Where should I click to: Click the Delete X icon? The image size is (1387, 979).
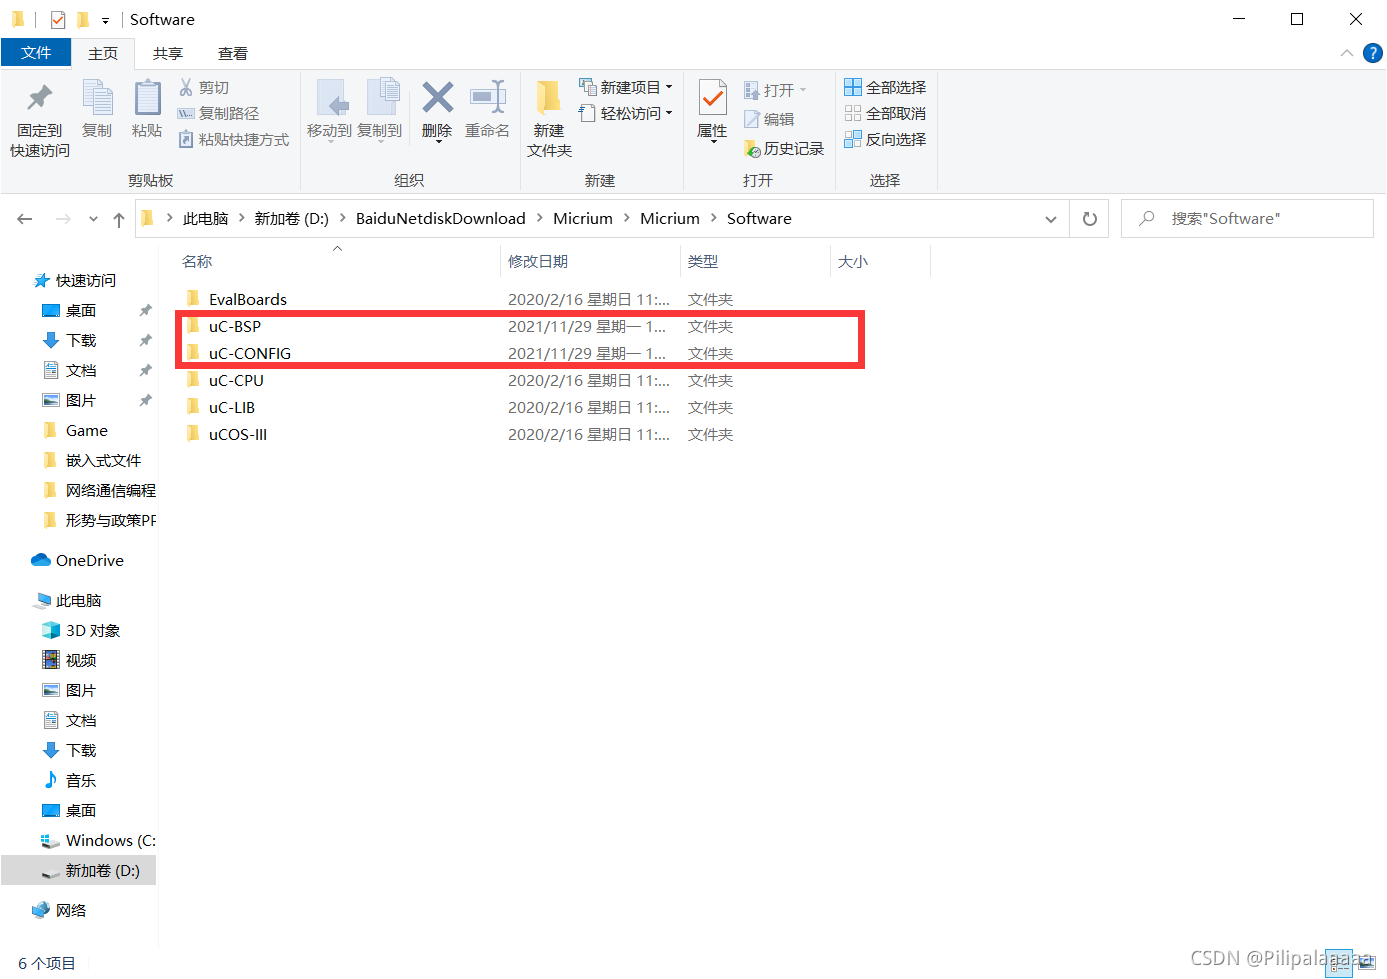(437, 97)
